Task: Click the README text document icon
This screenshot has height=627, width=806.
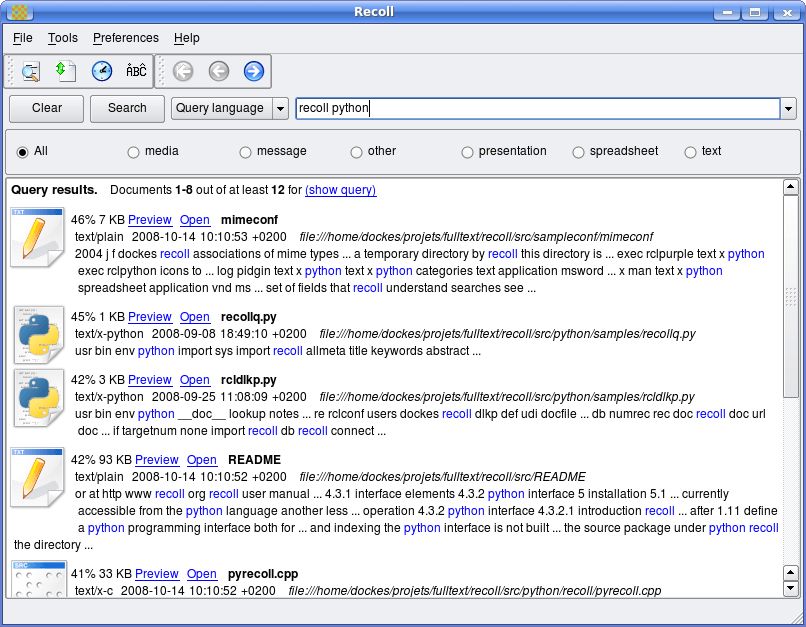Action: click(x=37, y=478)
